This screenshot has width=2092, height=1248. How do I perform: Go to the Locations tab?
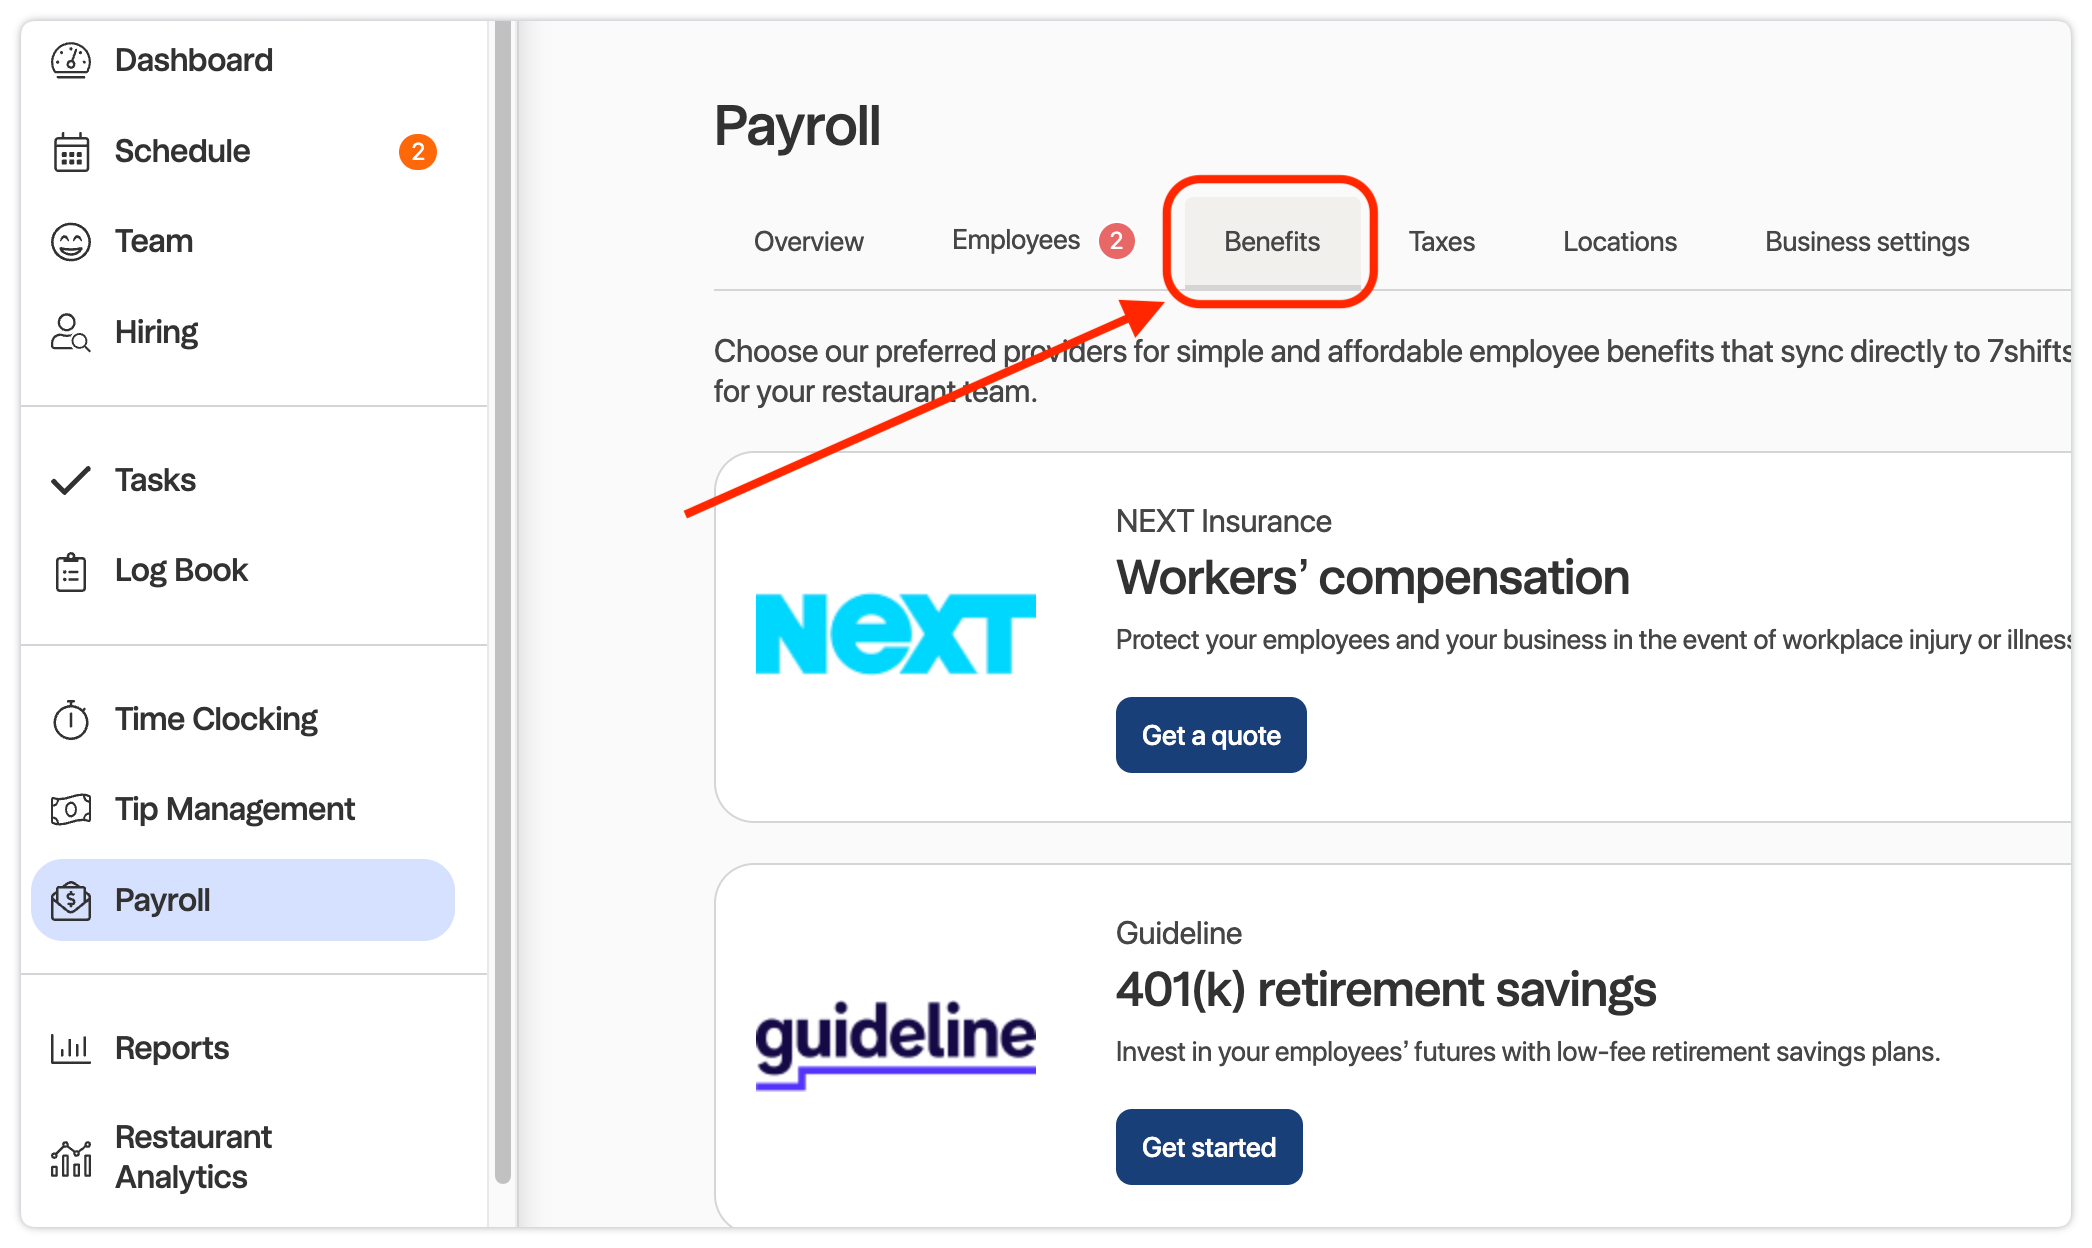pyautogui.click(x=1619, y=242)
